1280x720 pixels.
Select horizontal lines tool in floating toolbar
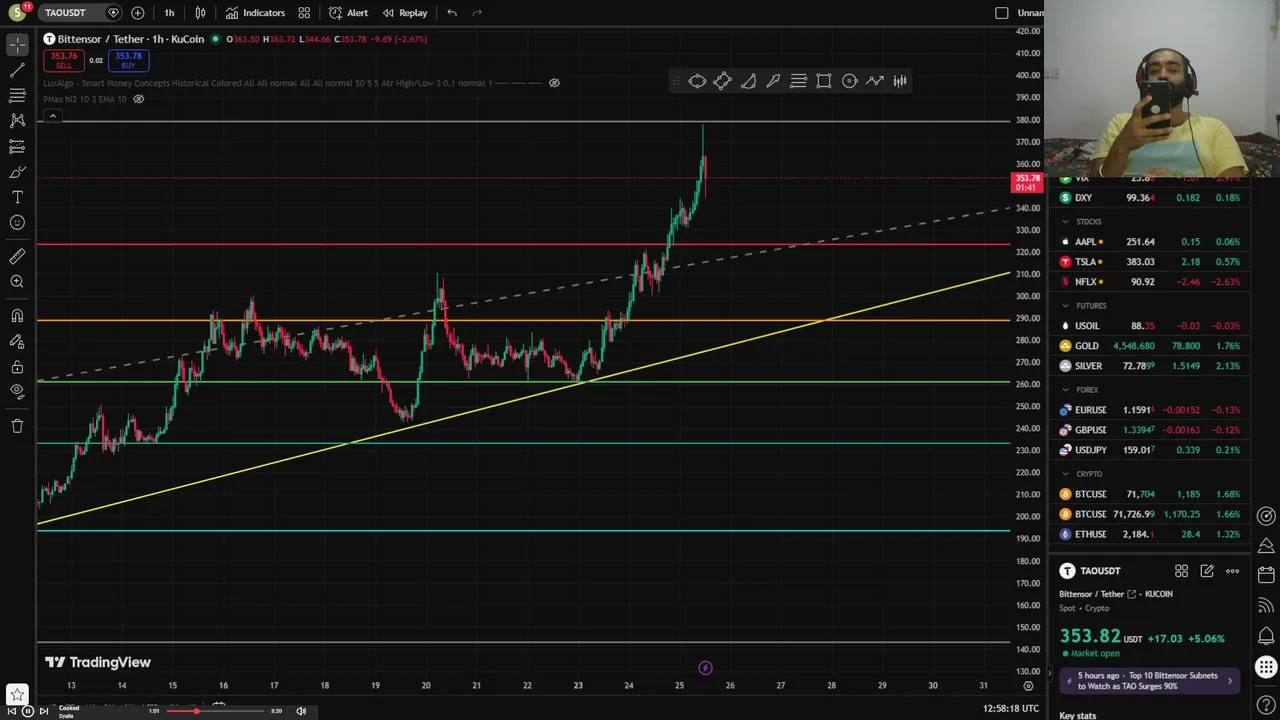pyautogui.click(x=798, y=81)
